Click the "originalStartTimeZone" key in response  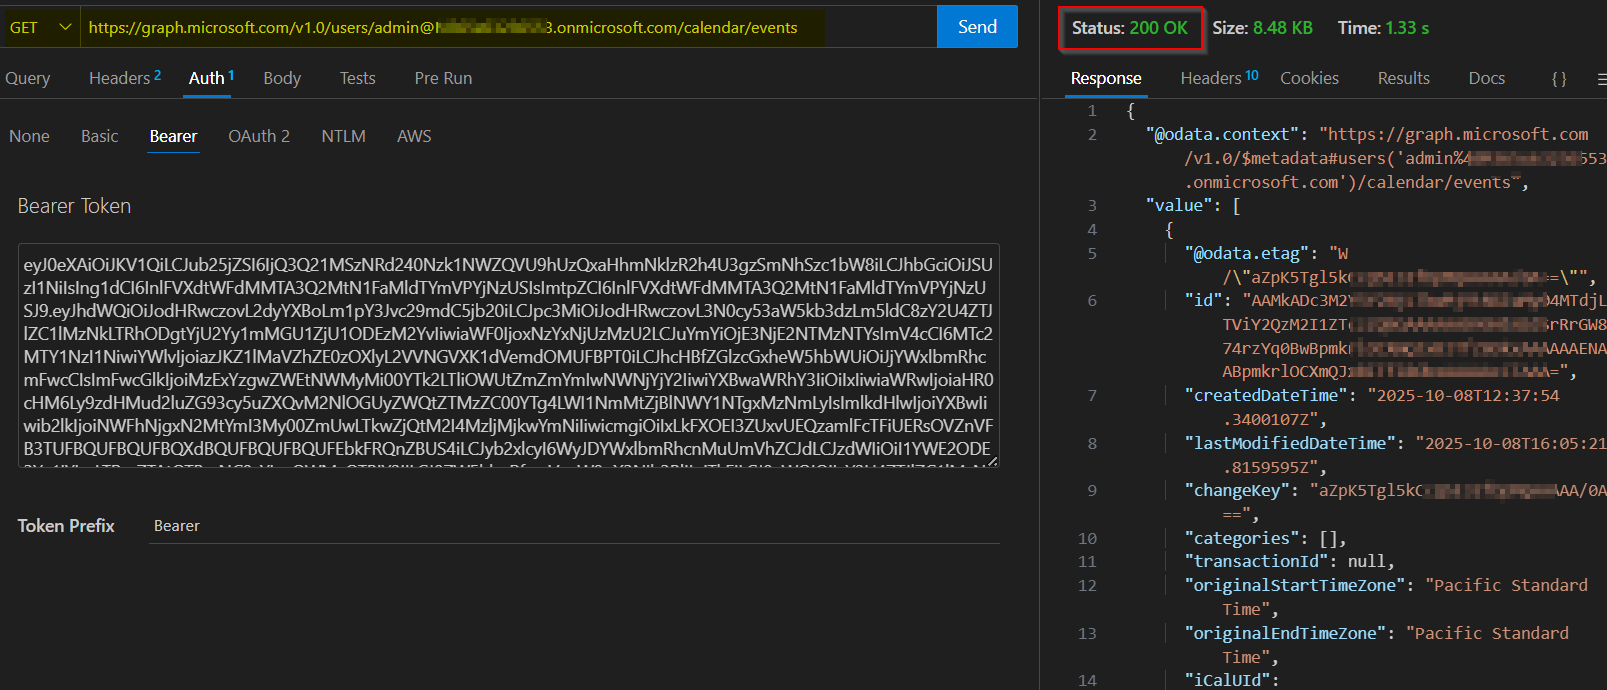1295,585
